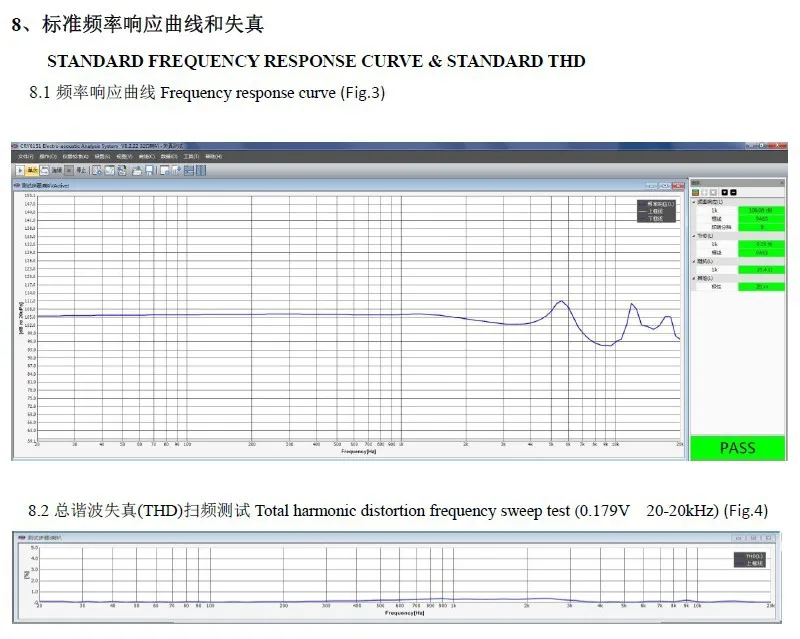
Task: Minimize the frequency response chart sub-window
Action: pos(651,185)
